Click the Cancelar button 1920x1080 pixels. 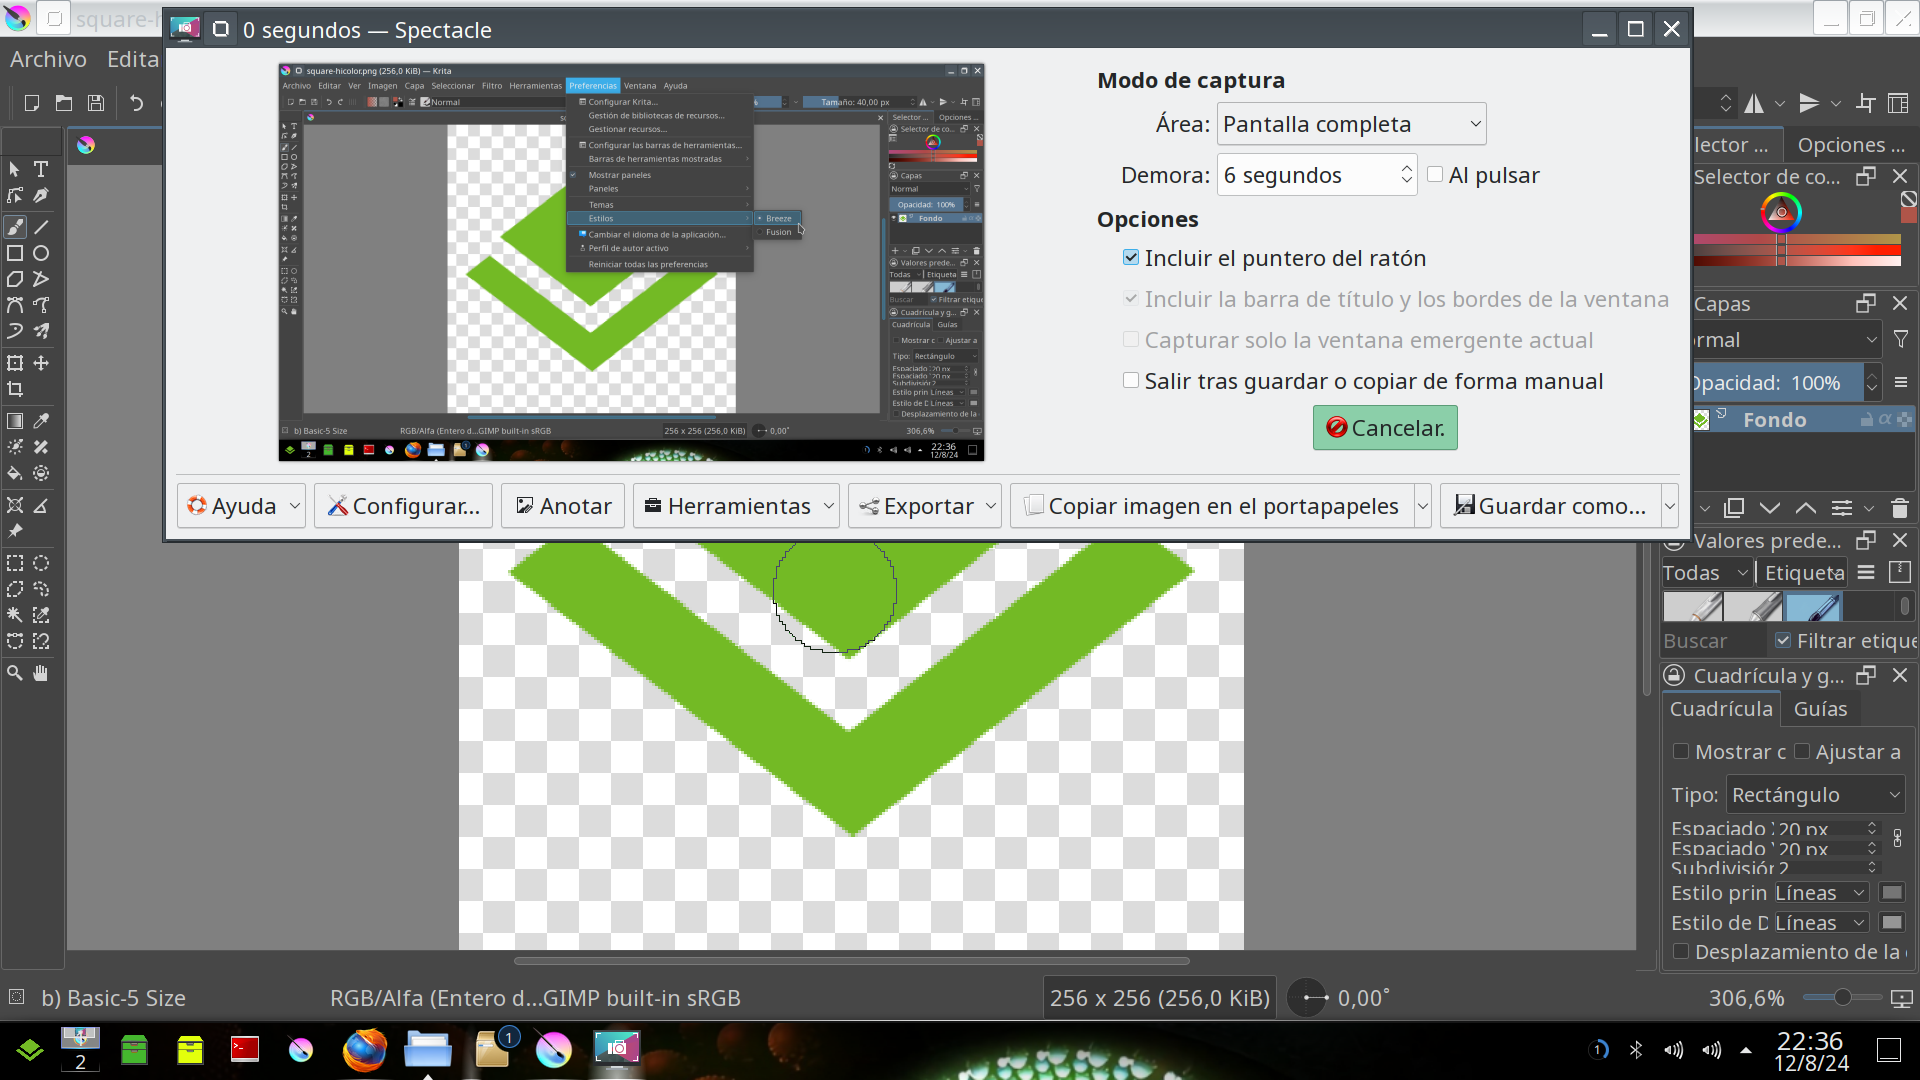1385,428
